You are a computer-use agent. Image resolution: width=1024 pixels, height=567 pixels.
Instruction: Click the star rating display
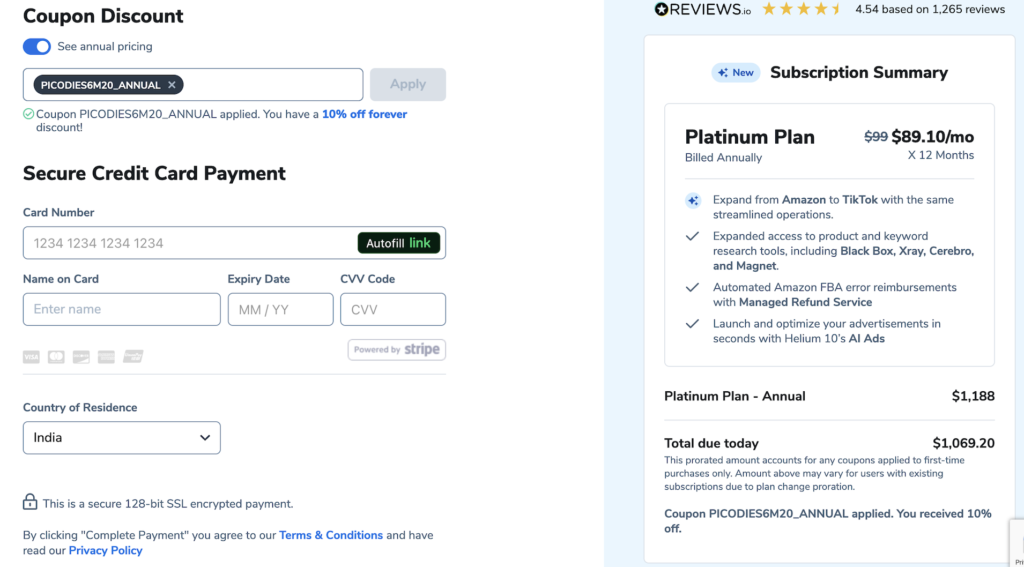point(801,9)
